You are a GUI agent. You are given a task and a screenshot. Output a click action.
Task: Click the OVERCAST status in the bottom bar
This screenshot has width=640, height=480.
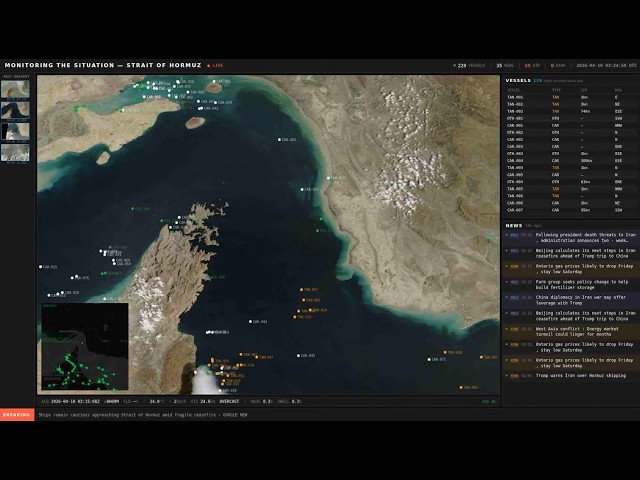(x=229, y=402)
